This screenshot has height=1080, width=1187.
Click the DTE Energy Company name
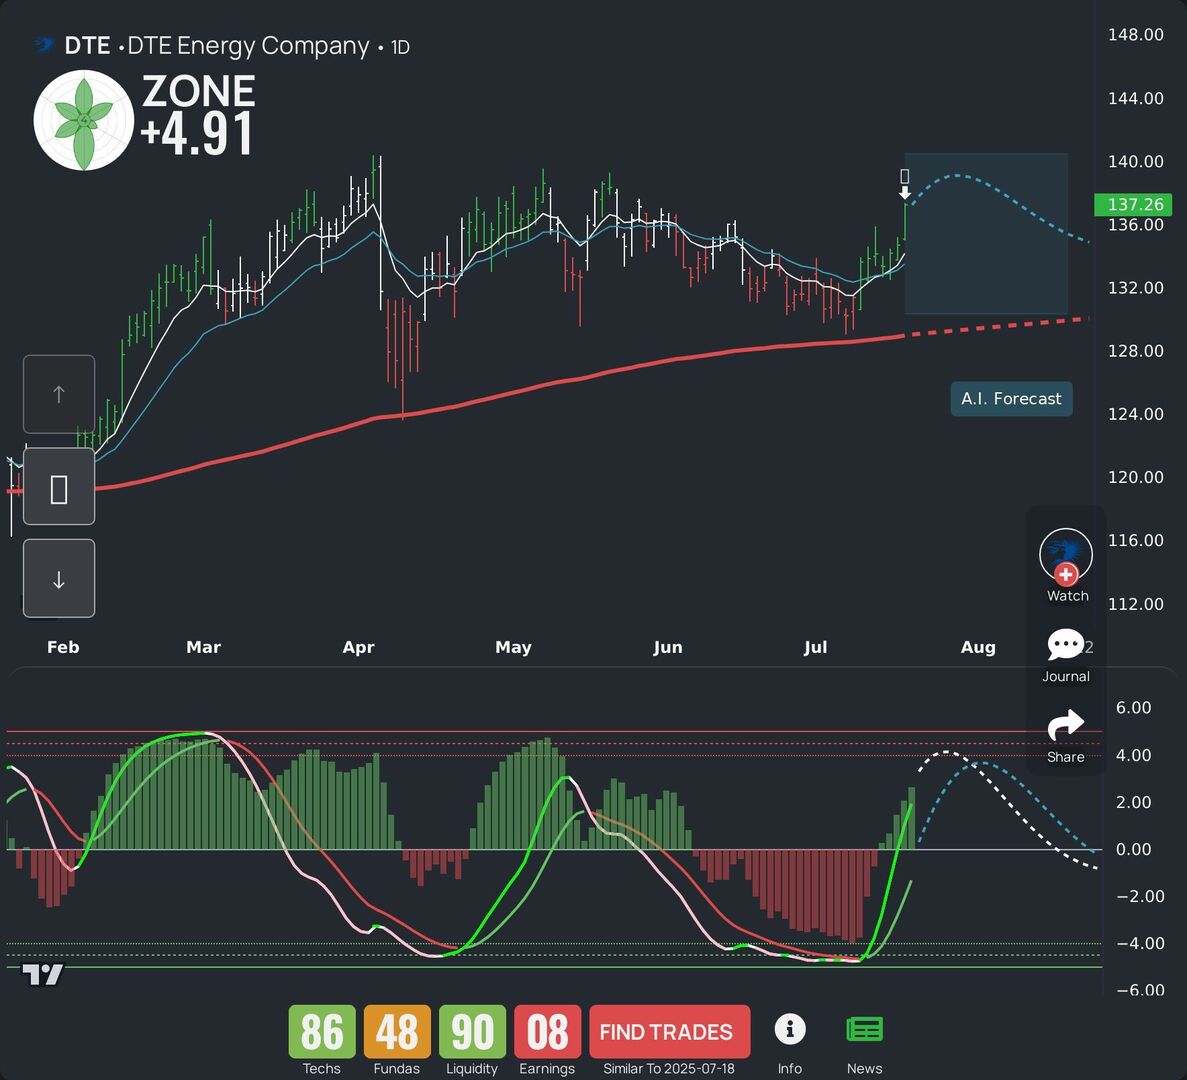click(x=248, y=46)
